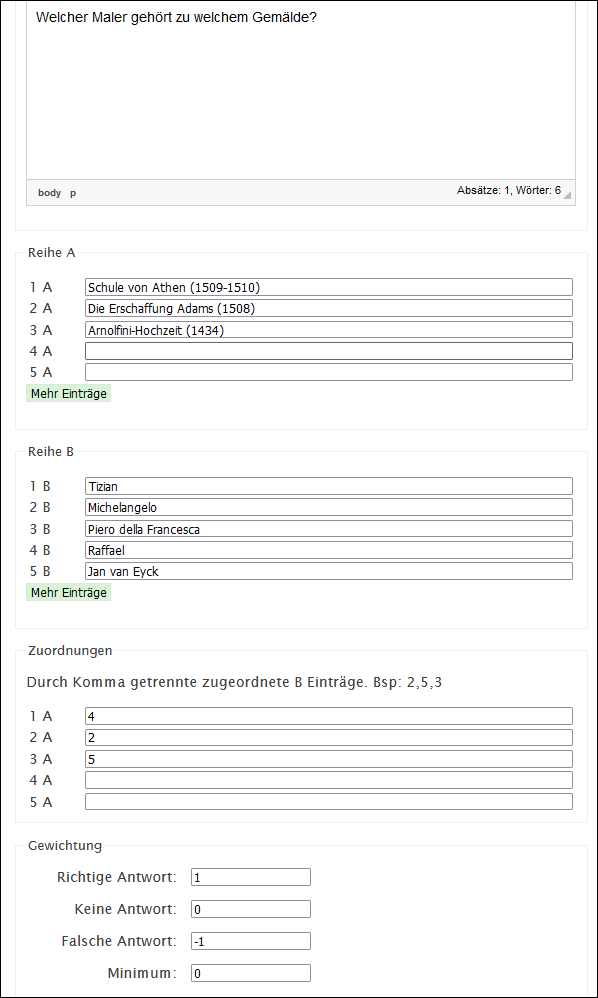
Task: Click the Richtige Antwort weight field
Action: point(251,877)
